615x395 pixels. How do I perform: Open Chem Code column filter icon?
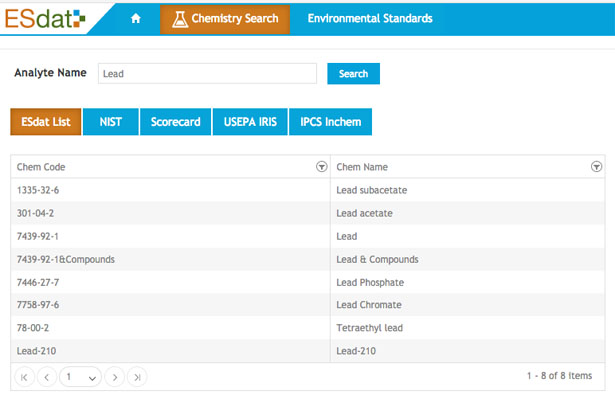click(x=322, y=167)
